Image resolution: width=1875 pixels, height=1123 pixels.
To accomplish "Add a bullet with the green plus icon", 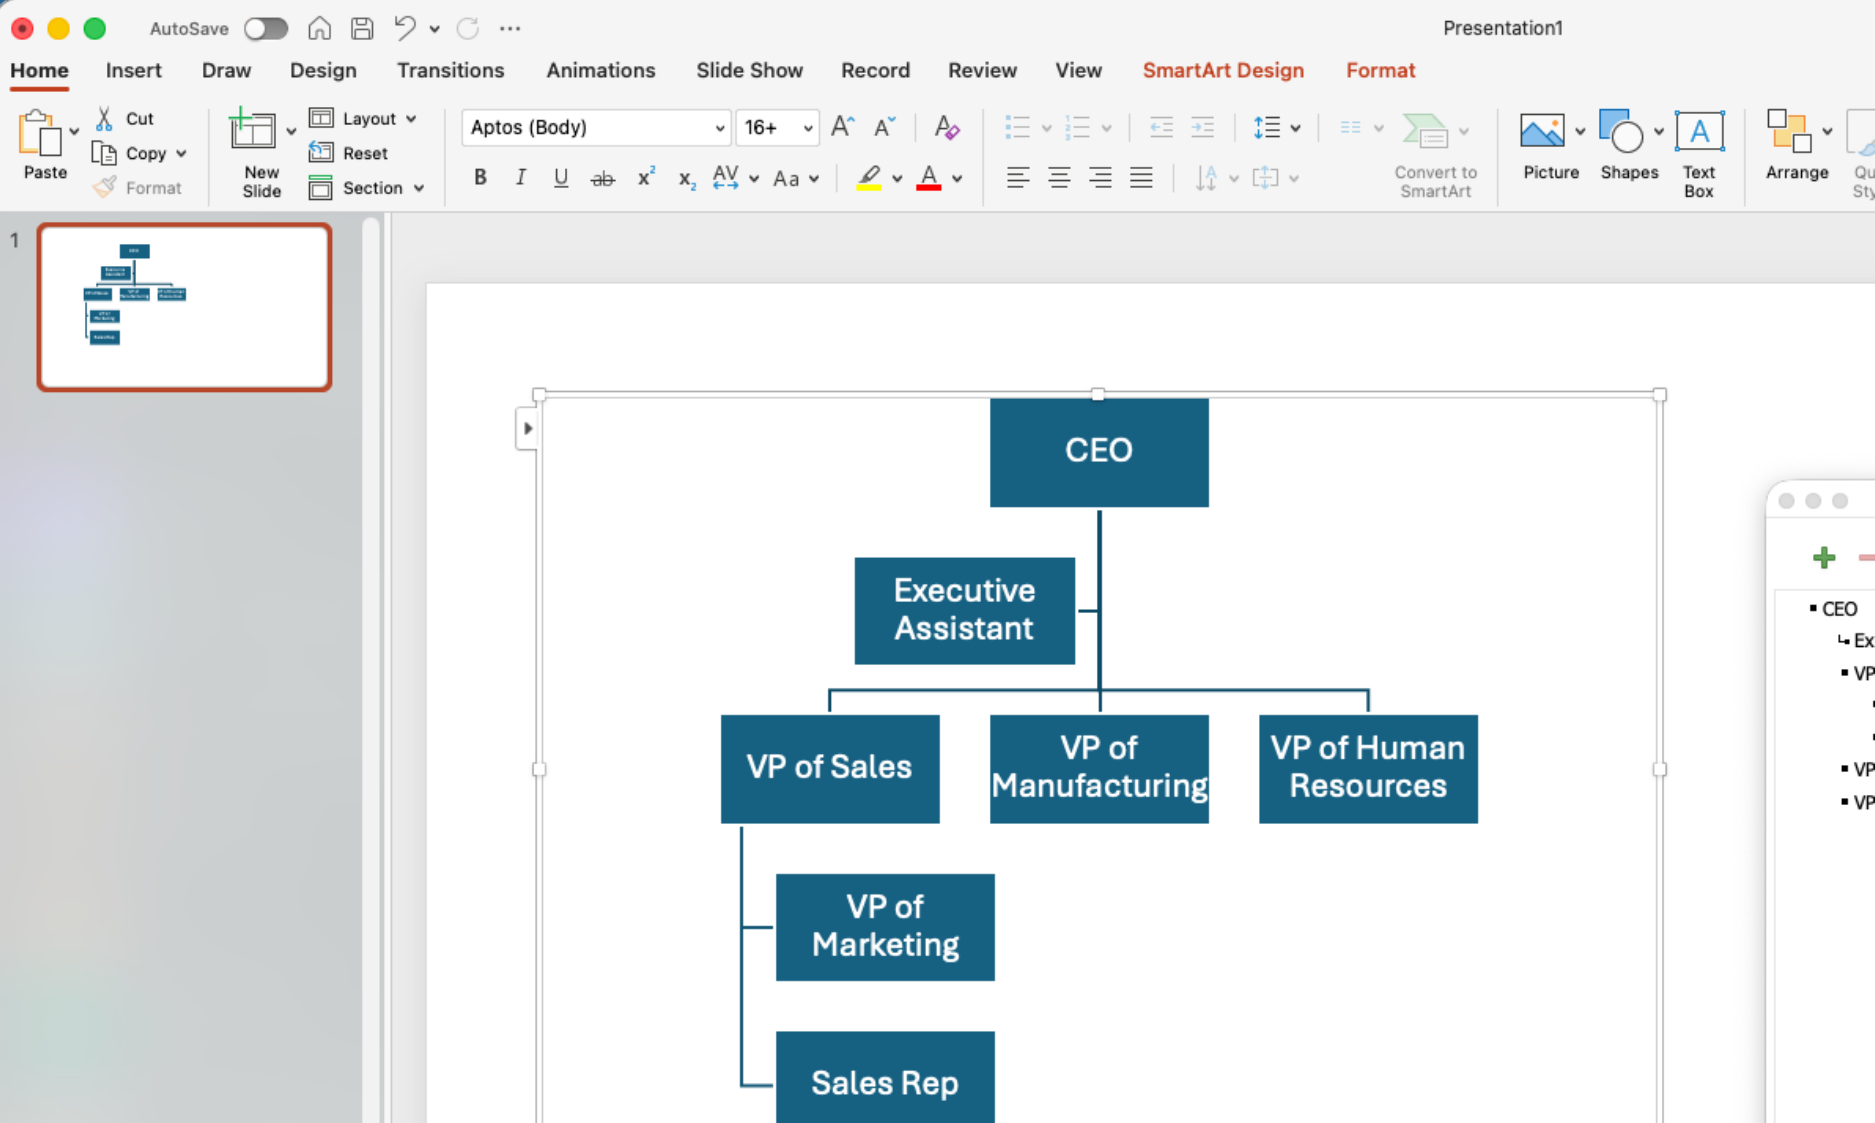I will pyautogui.click(x=1824, y=557).
